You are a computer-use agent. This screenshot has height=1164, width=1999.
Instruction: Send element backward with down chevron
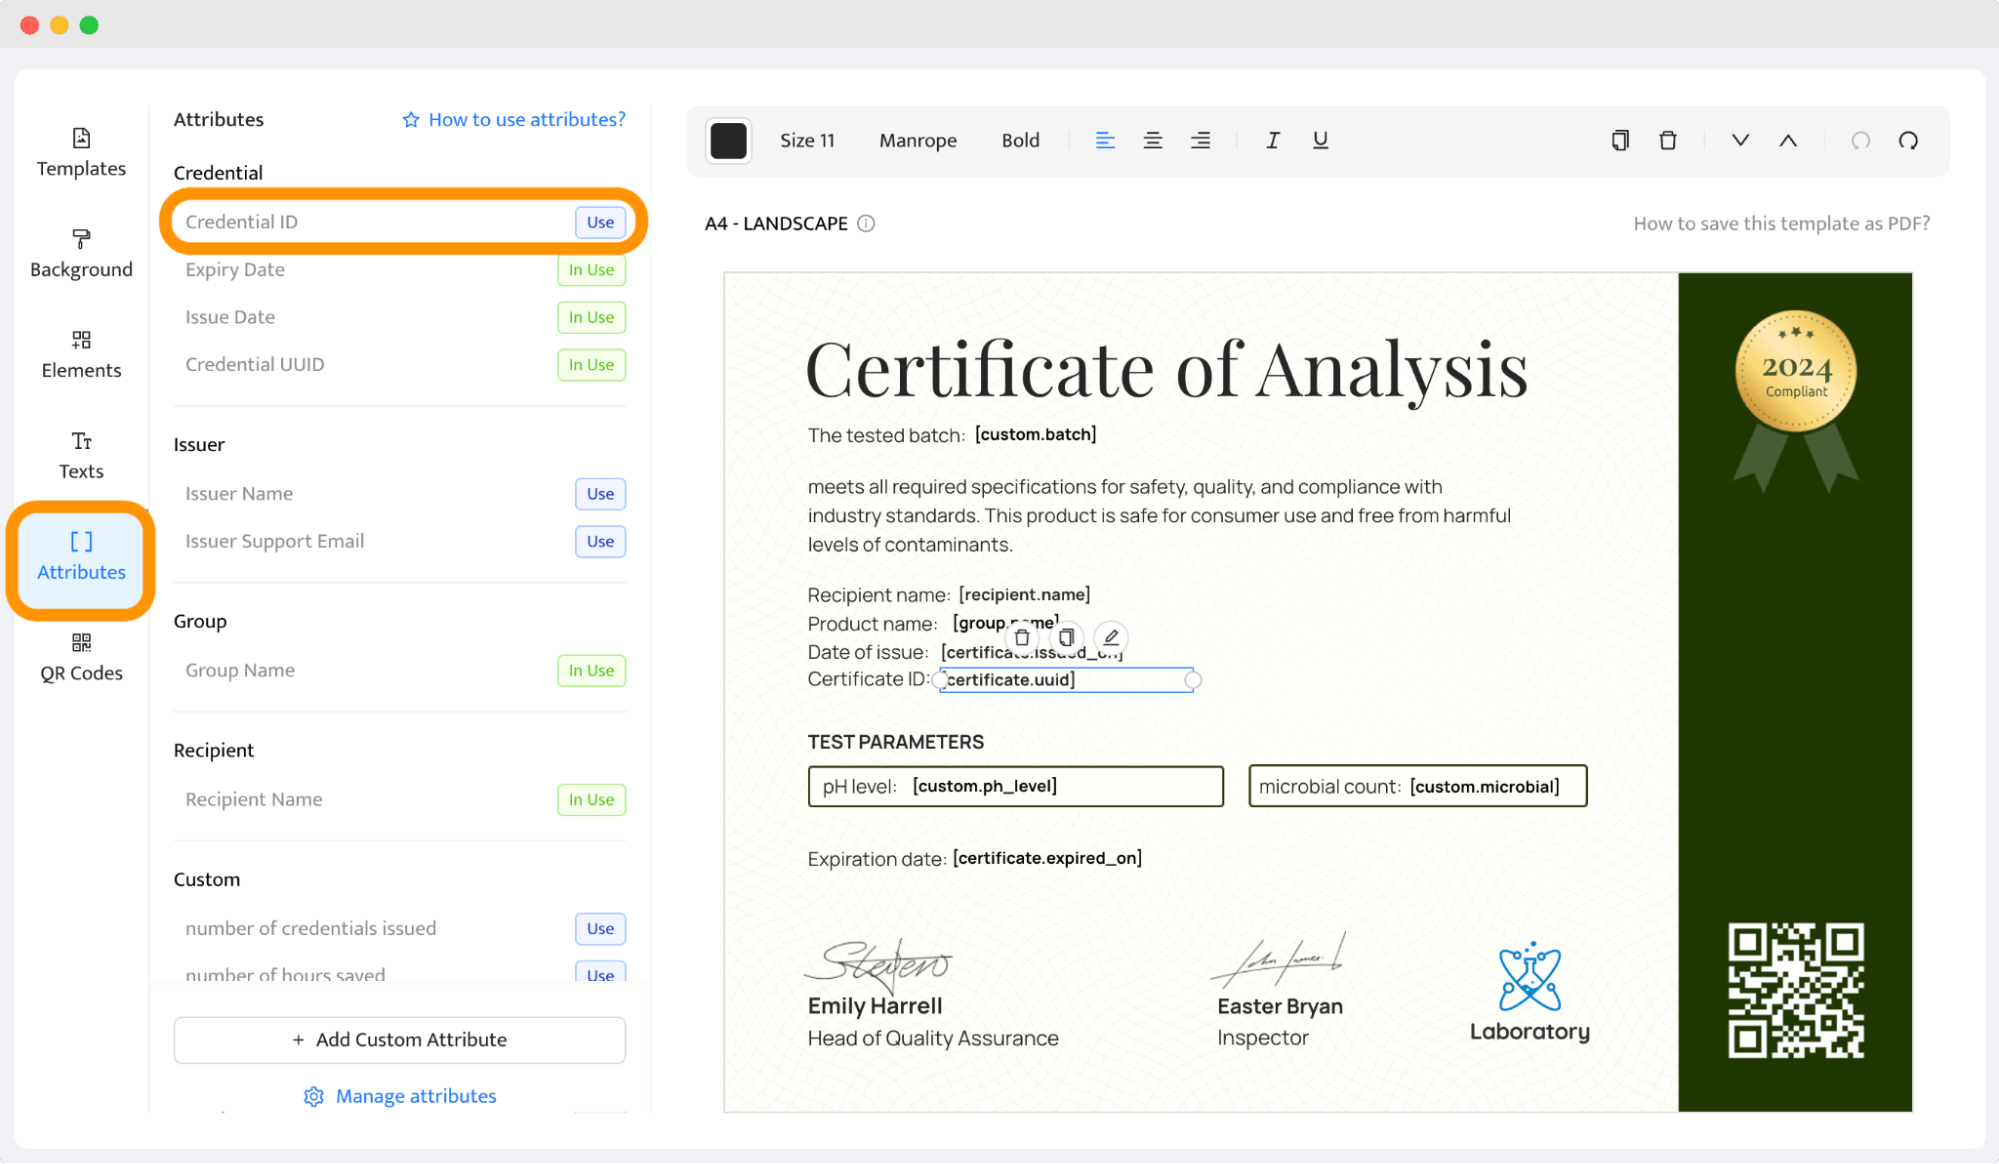pos(1740,141)
